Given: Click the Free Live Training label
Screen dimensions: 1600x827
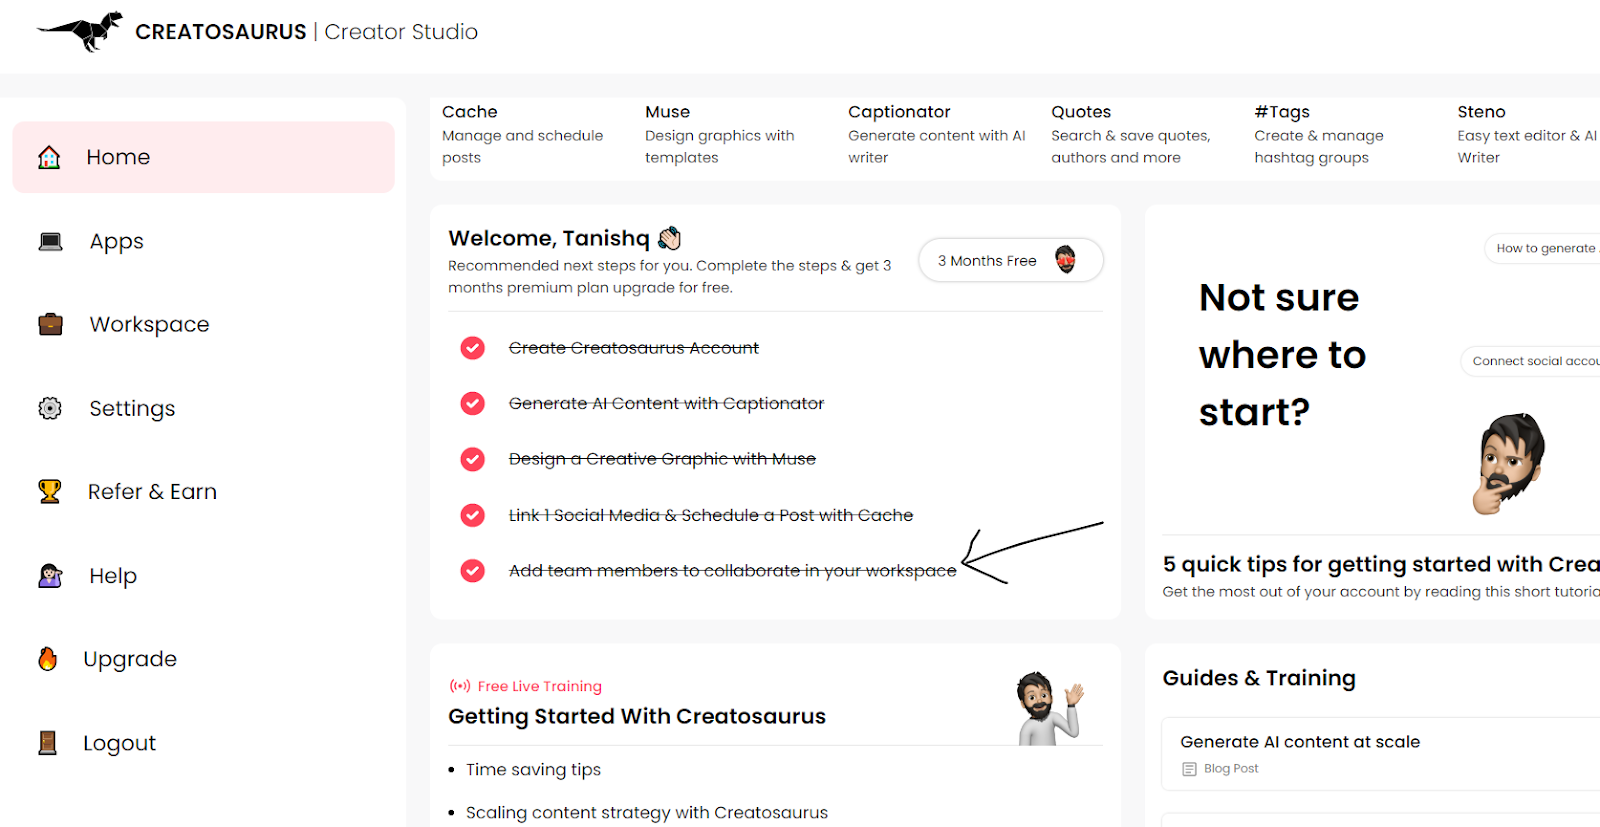Looking at the screenshot, I should (x=540, y=686).
